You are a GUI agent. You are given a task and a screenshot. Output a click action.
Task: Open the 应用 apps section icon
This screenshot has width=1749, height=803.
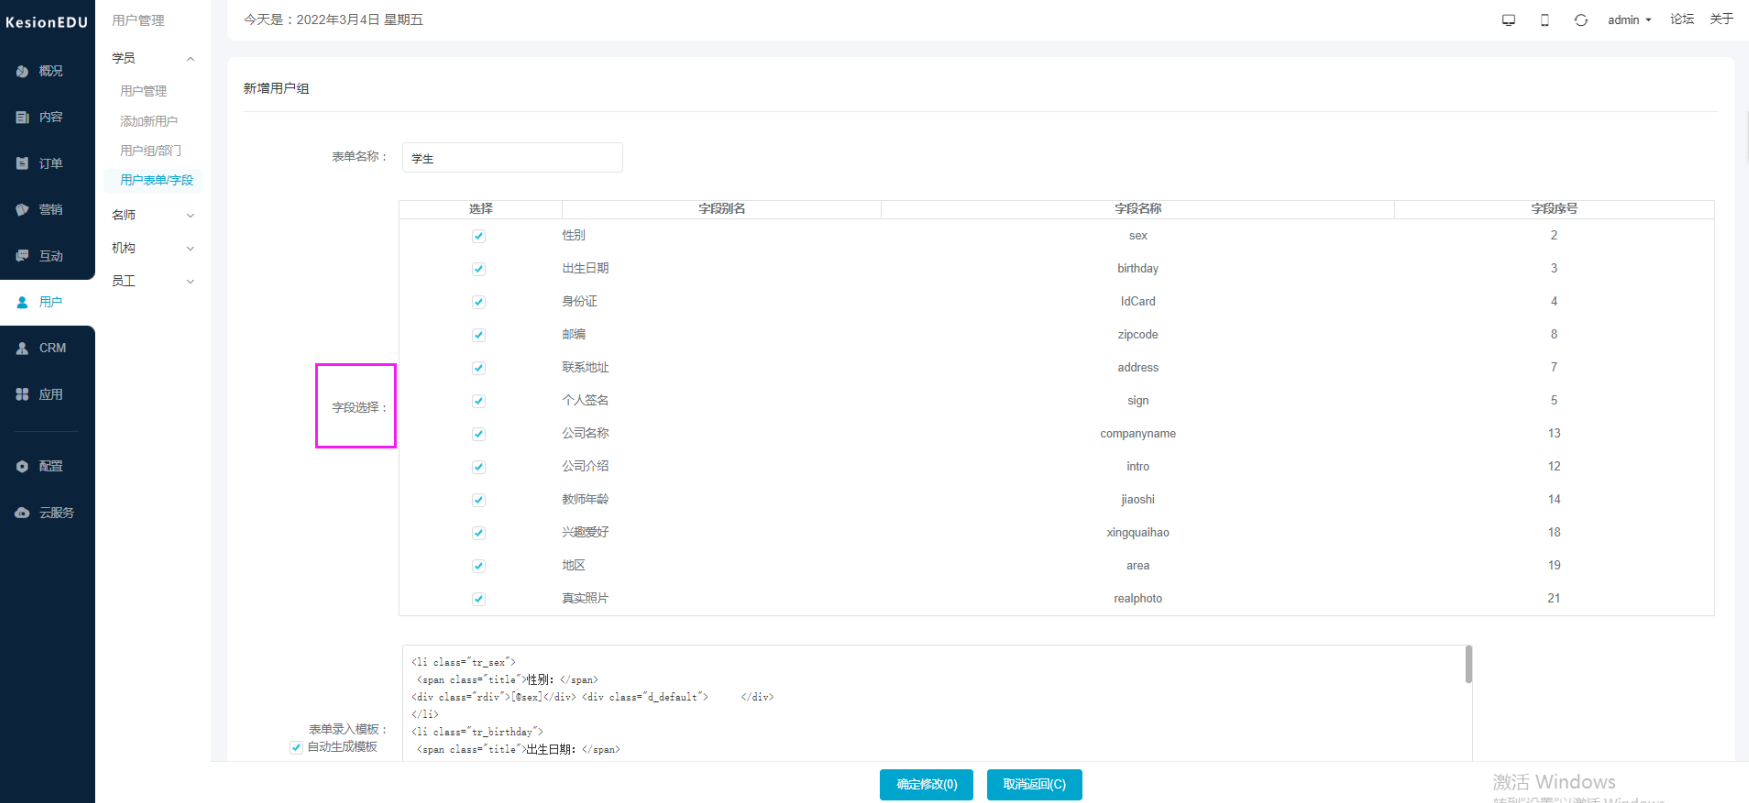(22, 394)
